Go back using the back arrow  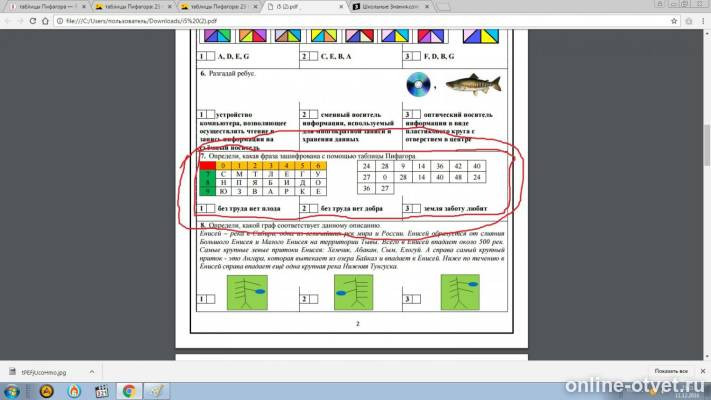pyautogui.click(x=8, y=21)
